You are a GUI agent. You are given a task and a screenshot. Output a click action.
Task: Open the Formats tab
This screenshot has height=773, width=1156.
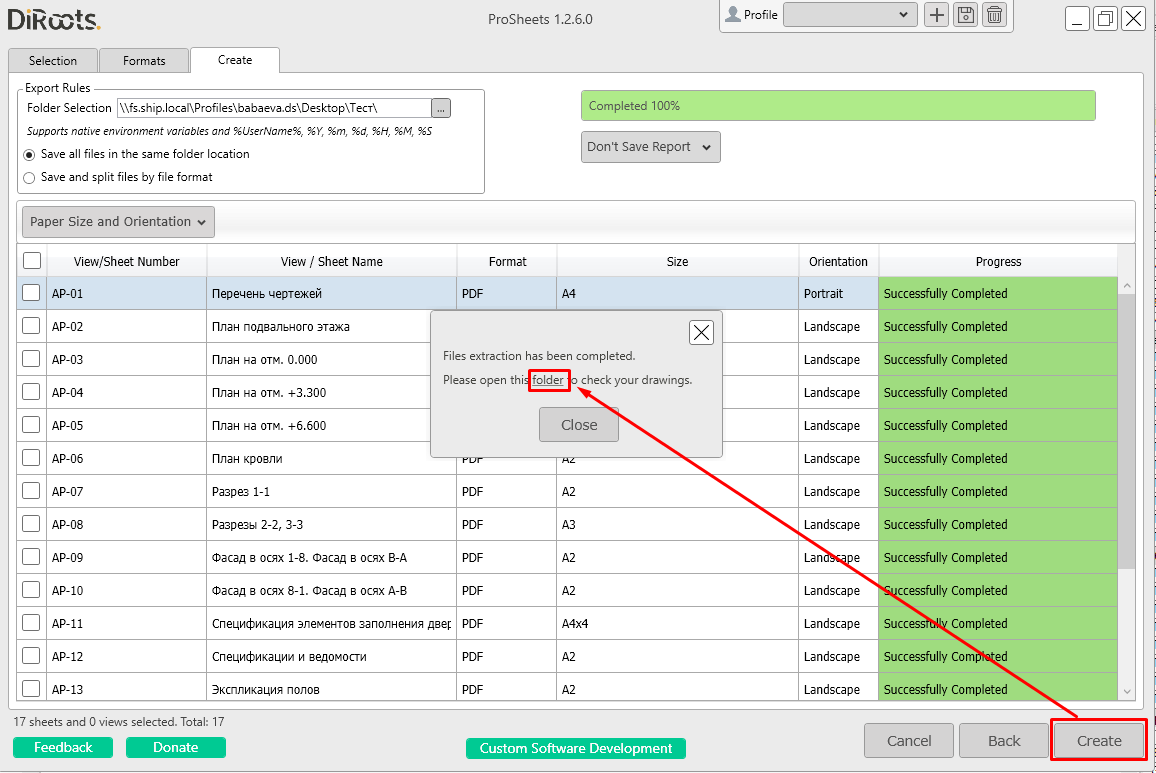click(144, 60)
